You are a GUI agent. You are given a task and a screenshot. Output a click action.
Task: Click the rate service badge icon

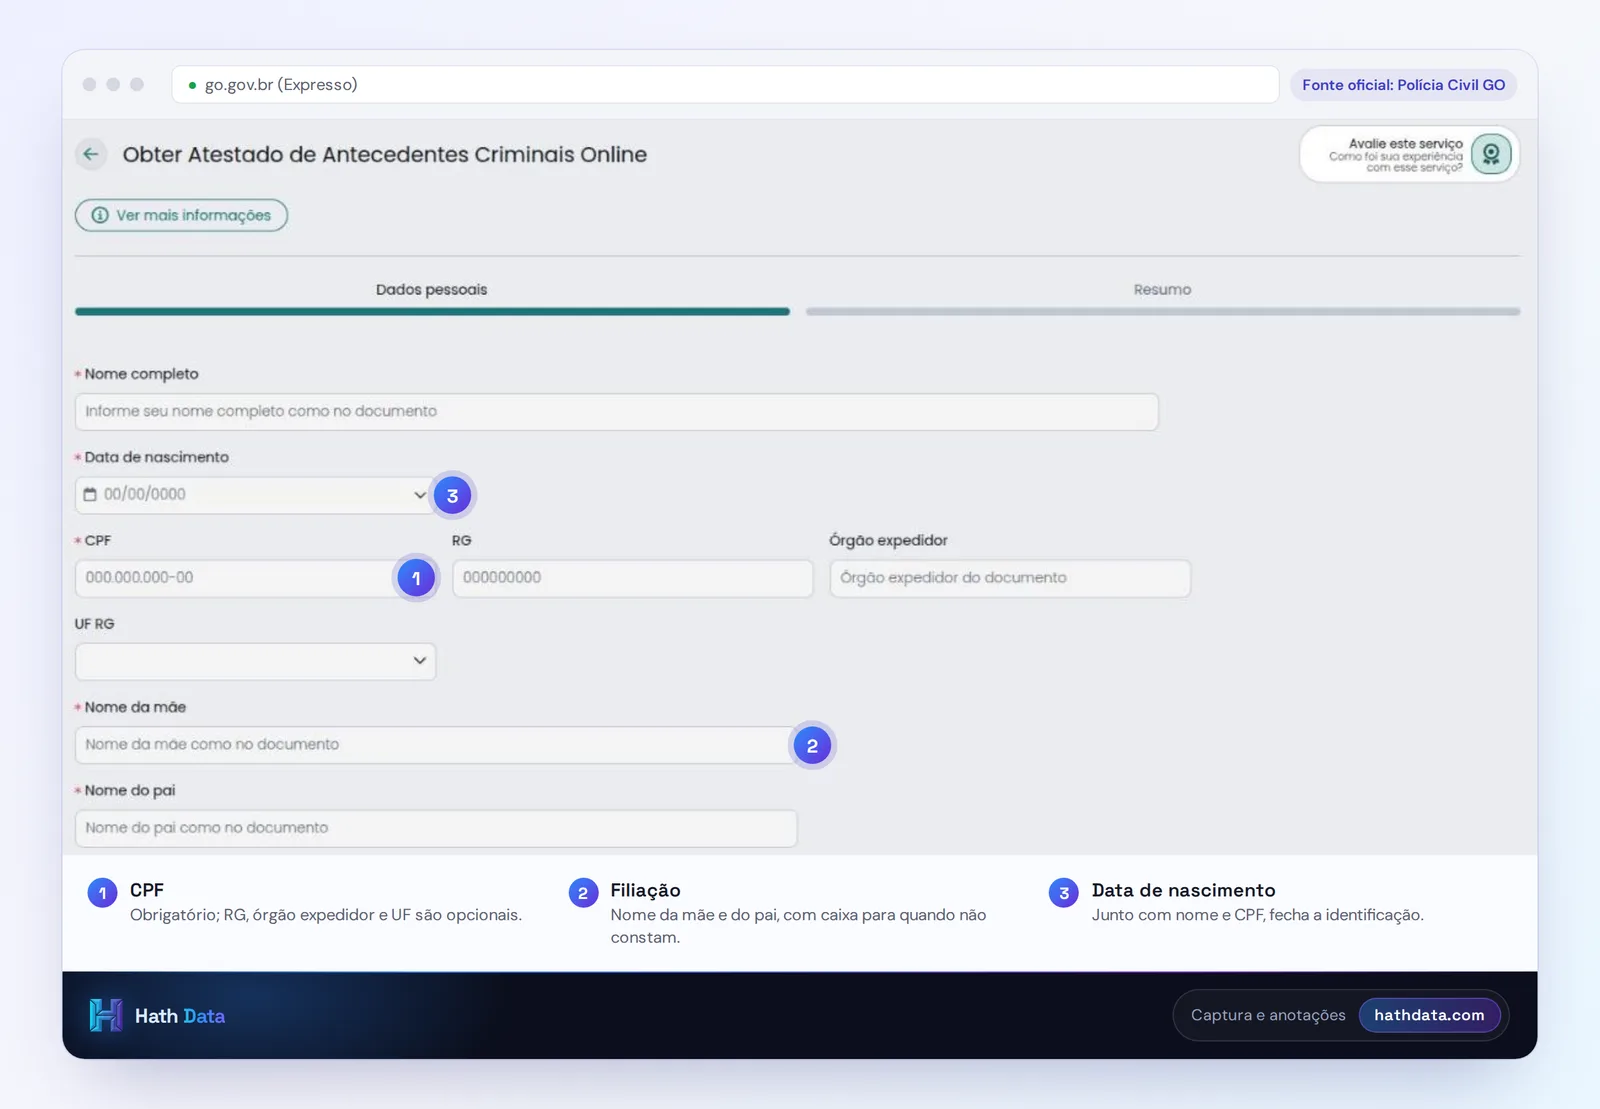tap(1490, 154)
